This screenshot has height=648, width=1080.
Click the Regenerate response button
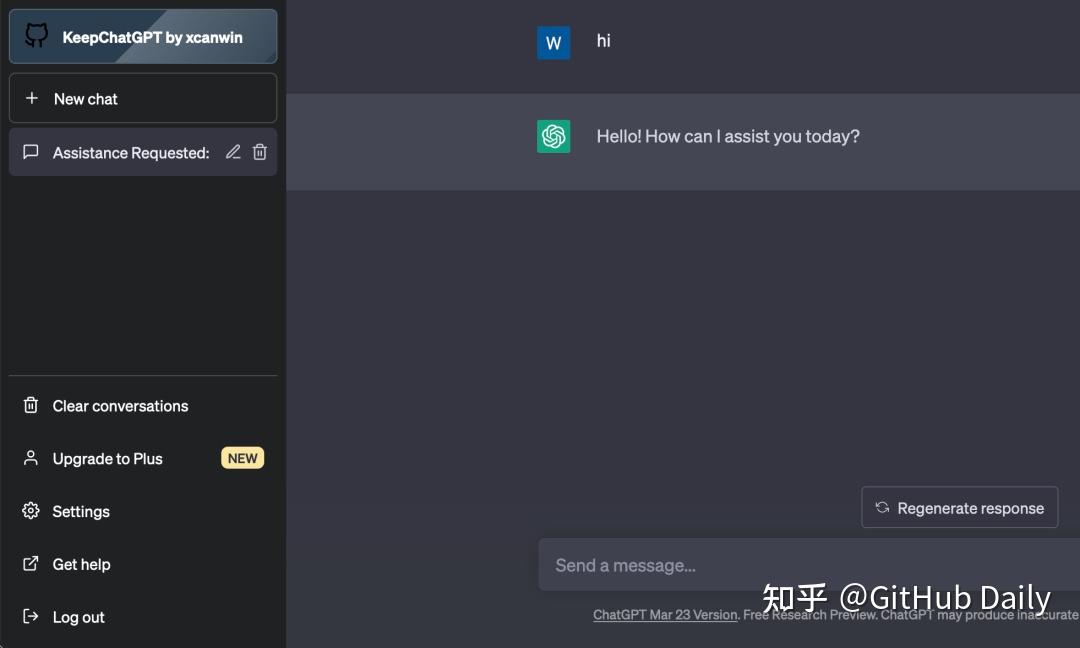pyautogui.click(x=959, y=508)
